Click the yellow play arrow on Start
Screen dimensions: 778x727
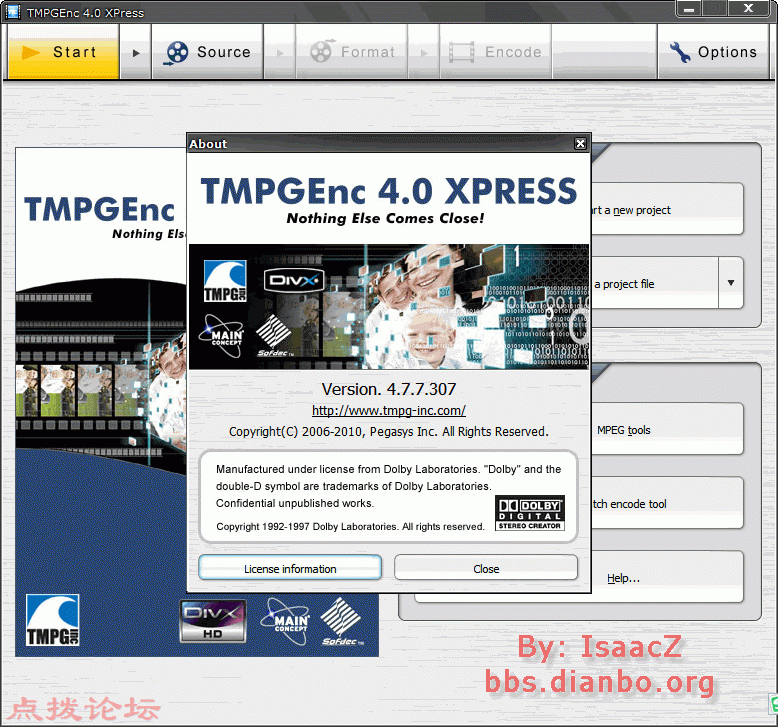(x=30, y=52)
